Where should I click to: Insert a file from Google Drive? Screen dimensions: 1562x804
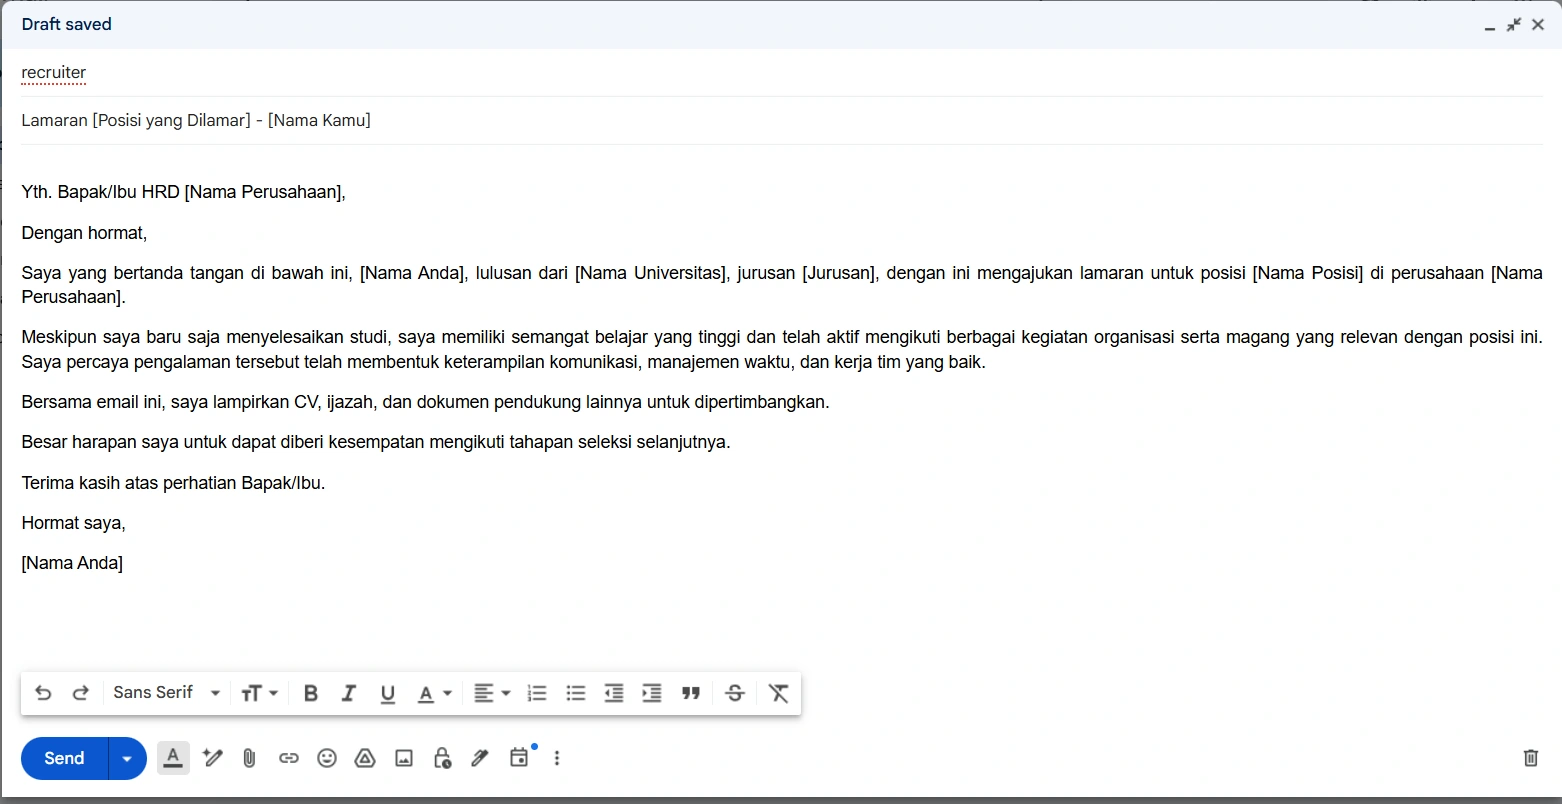coord(365,758)
